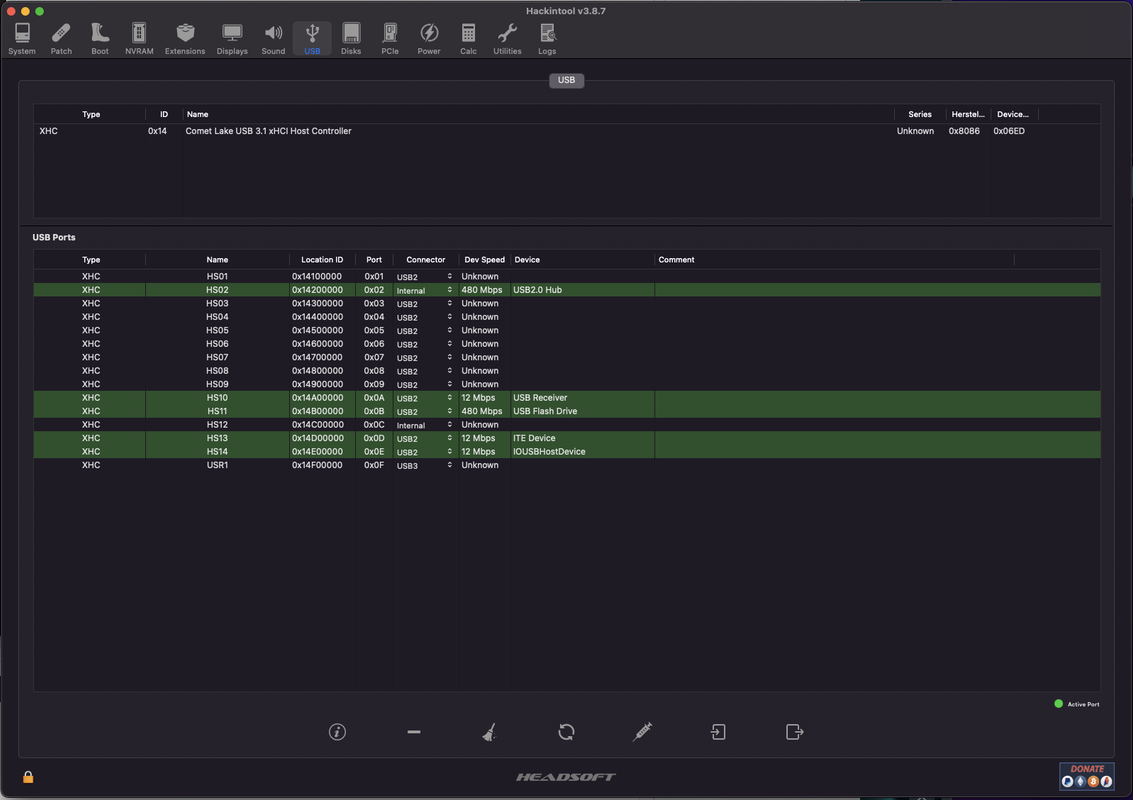Viewport: 1133px width, 800px height.
Task: Click the info icon at the bottom
Action: click(x=337, y=732)
